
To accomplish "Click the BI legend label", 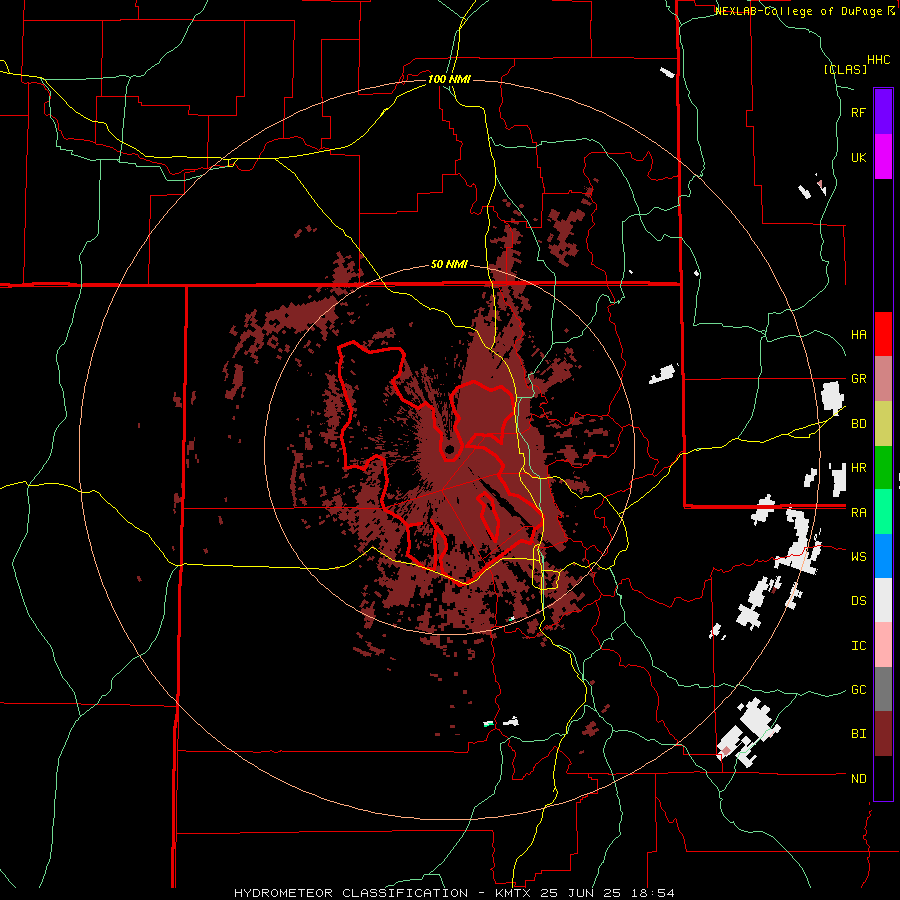I will click(x=858, y=734).
